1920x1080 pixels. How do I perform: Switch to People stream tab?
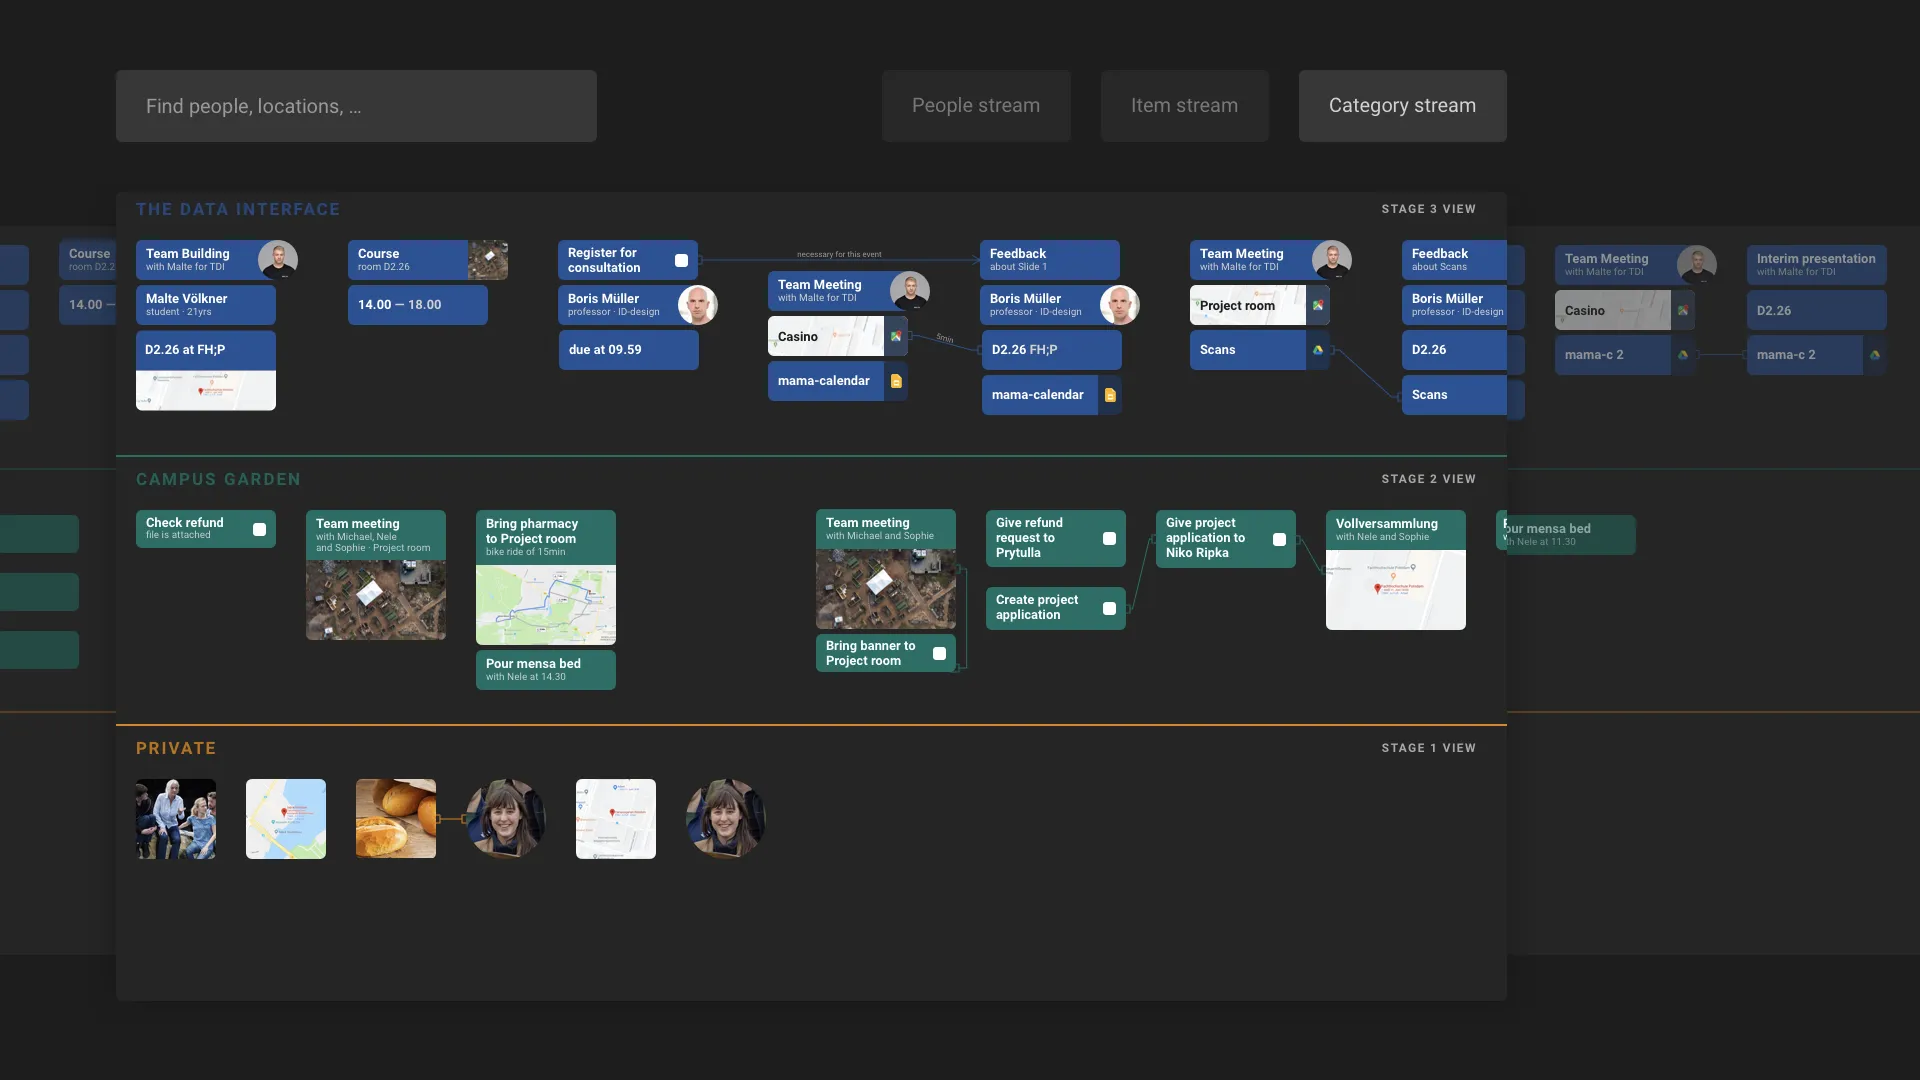(x=975, y=106)
